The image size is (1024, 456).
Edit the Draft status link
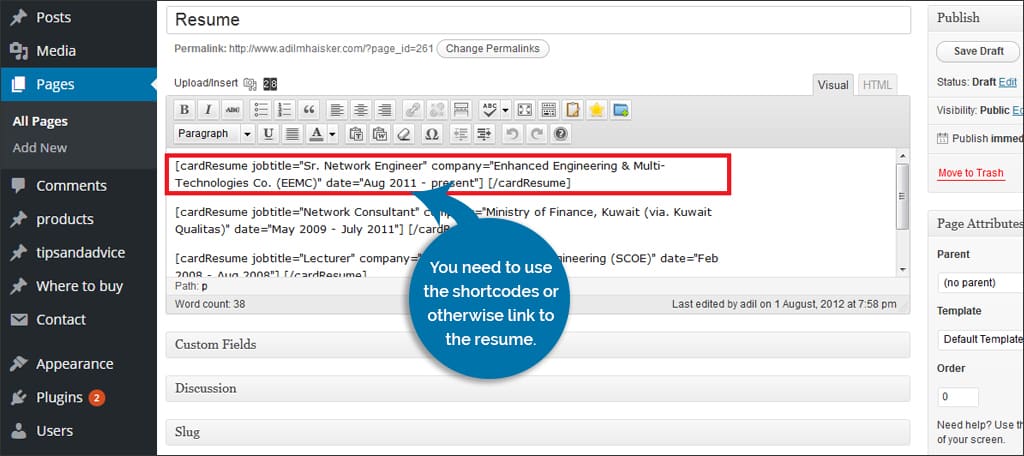[1008, 82]
